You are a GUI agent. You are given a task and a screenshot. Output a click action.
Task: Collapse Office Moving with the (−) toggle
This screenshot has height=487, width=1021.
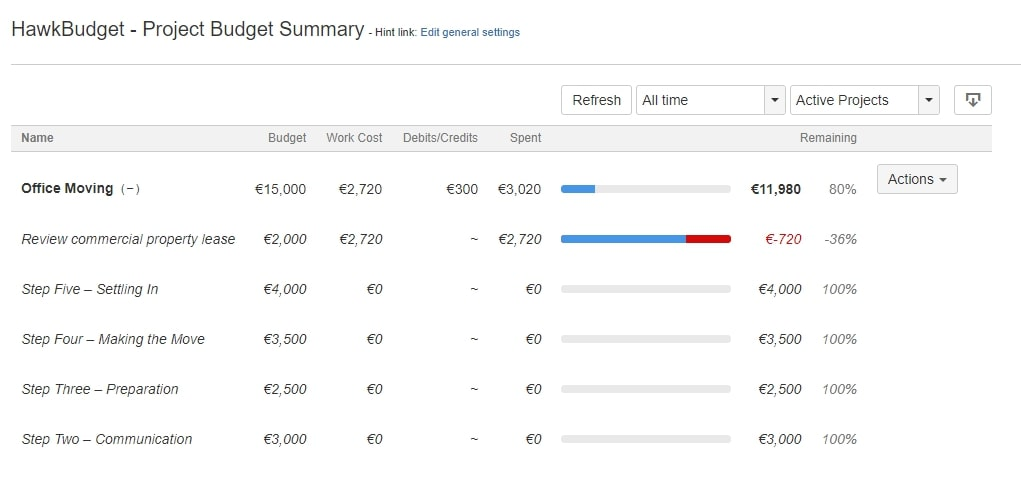pyautogui.click(x=130, y=189)
